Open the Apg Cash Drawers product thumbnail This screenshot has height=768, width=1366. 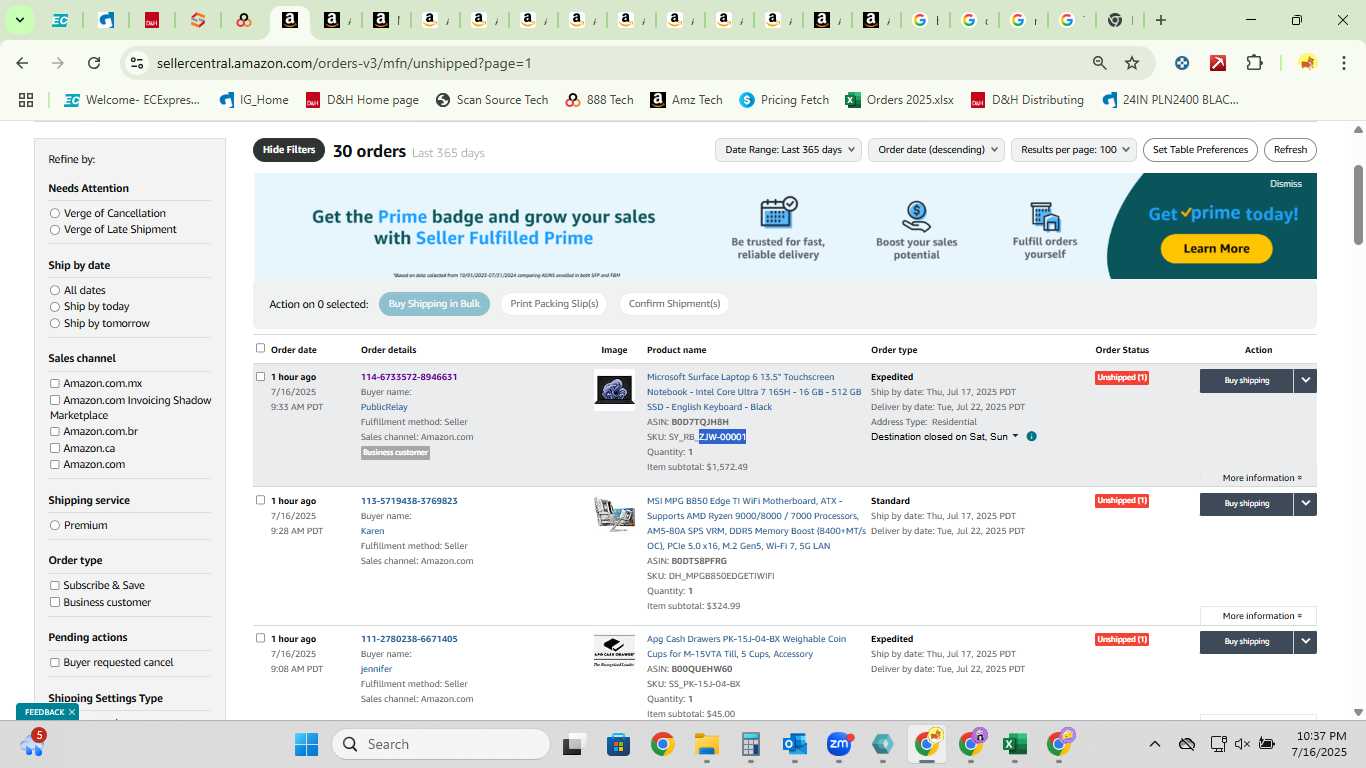[614, 651]
